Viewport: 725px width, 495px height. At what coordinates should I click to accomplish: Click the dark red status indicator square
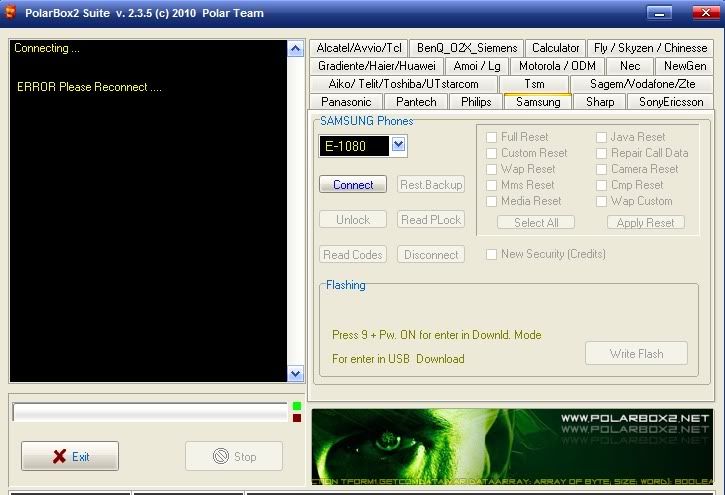[297, 418]
